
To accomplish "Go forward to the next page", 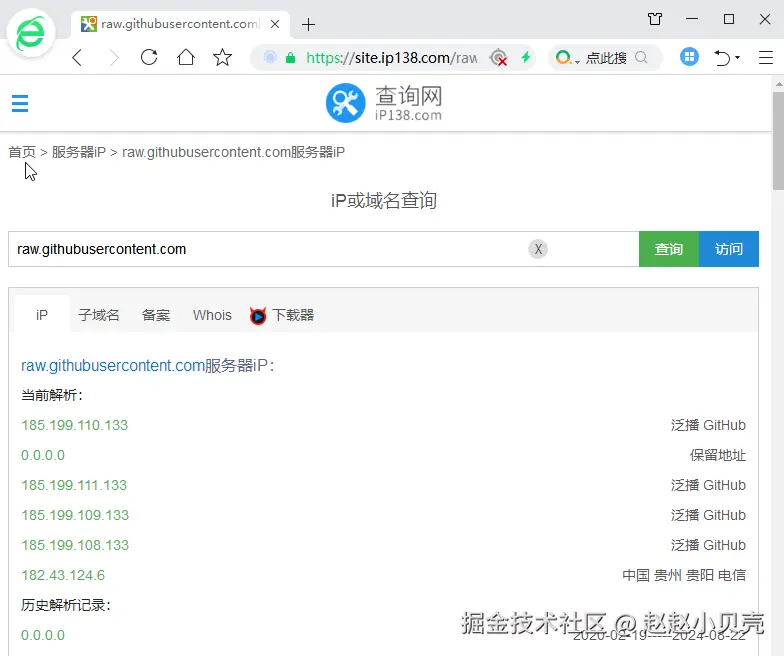I will click(x=114, y=58).
